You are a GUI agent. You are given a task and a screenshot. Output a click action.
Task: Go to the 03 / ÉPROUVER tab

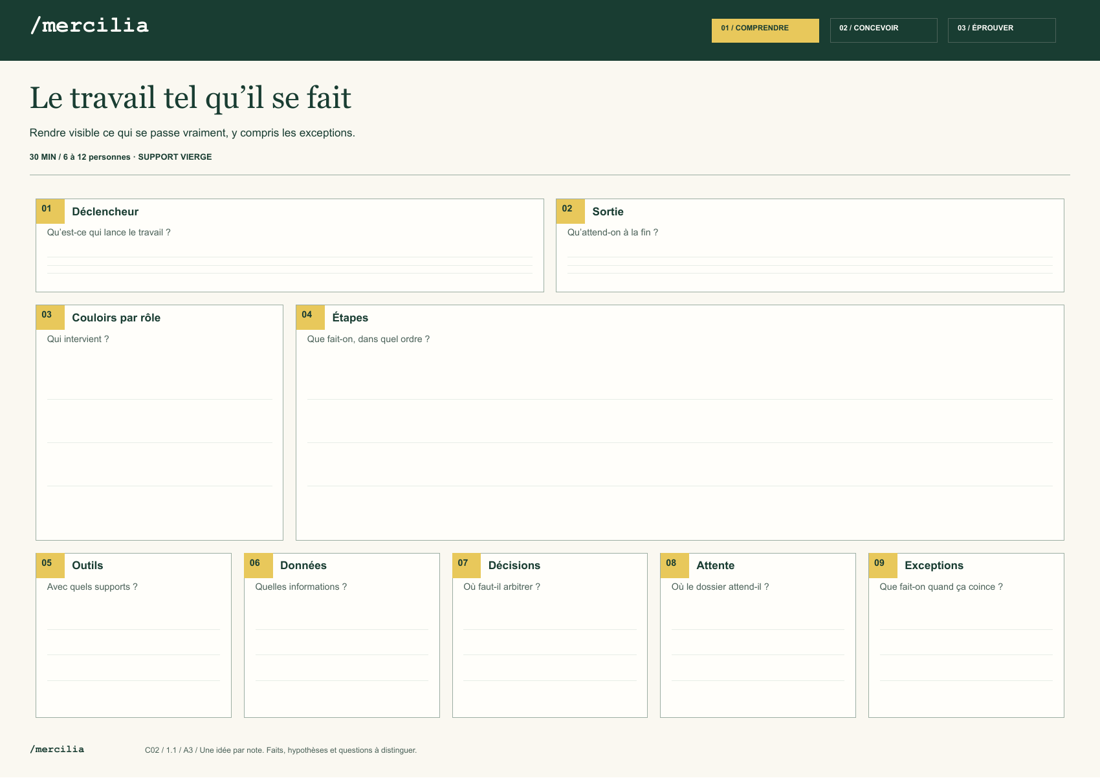[x=1001, y=30]
